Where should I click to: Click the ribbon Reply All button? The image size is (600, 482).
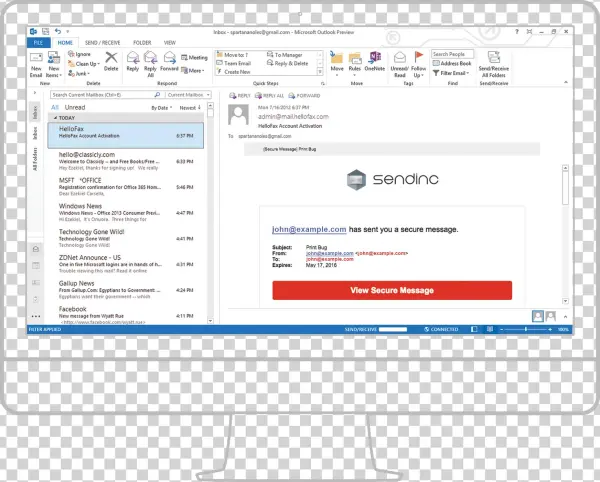pyautogui.click(x=150, y=64)
